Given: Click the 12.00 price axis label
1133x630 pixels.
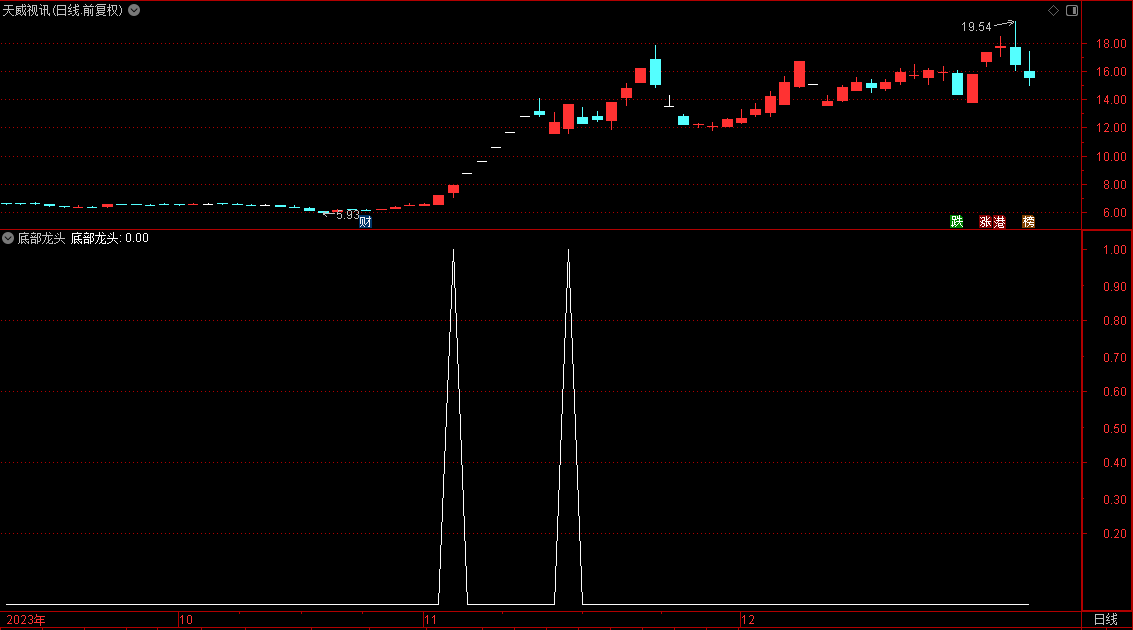Looking at the screenshot, I should pos(1111,128).
